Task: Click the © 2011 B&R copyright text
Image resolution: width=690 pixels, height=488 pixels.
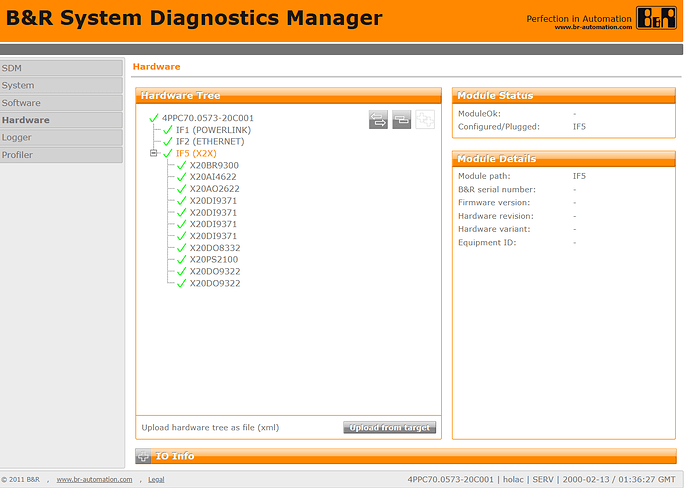Action: (21, 480)
